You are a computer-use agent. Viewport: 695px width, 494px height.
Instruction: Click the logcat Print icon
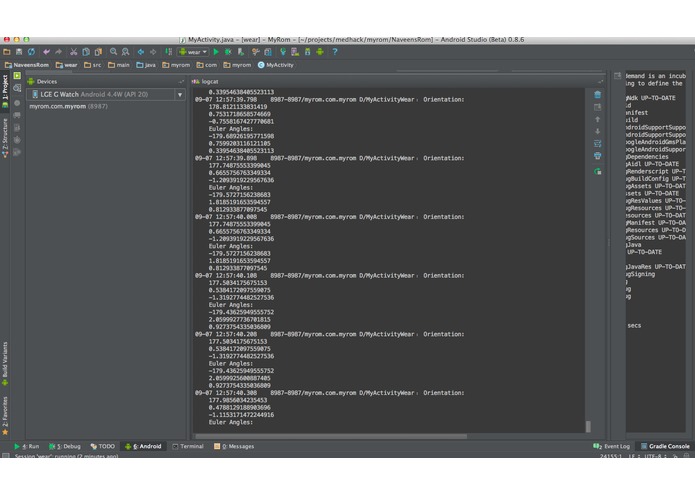click(597, 156)
